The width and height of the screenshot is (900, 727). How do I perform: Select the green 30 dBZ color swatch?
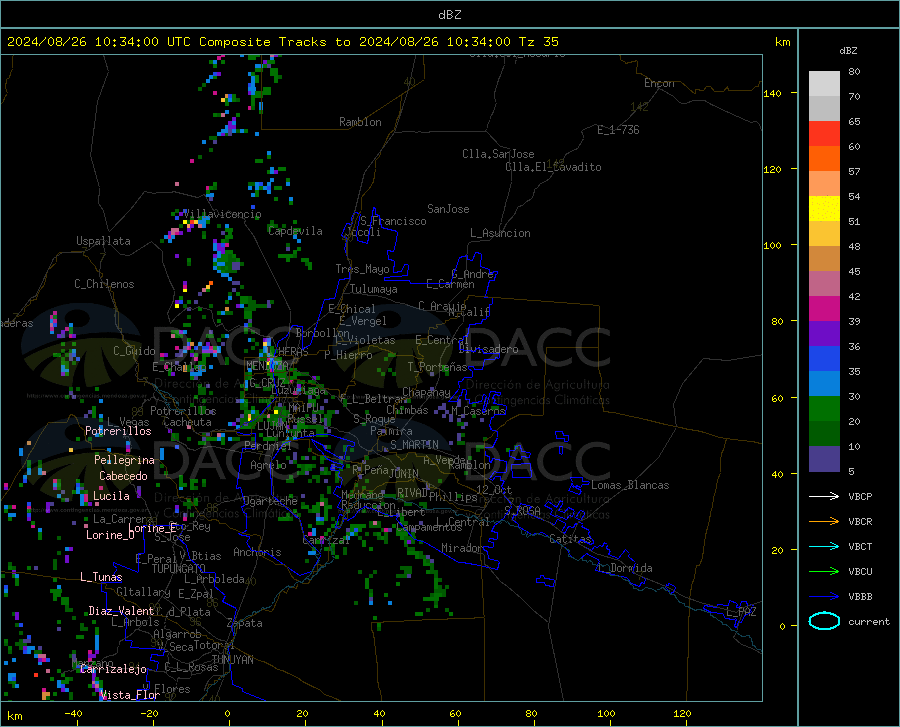824,409
